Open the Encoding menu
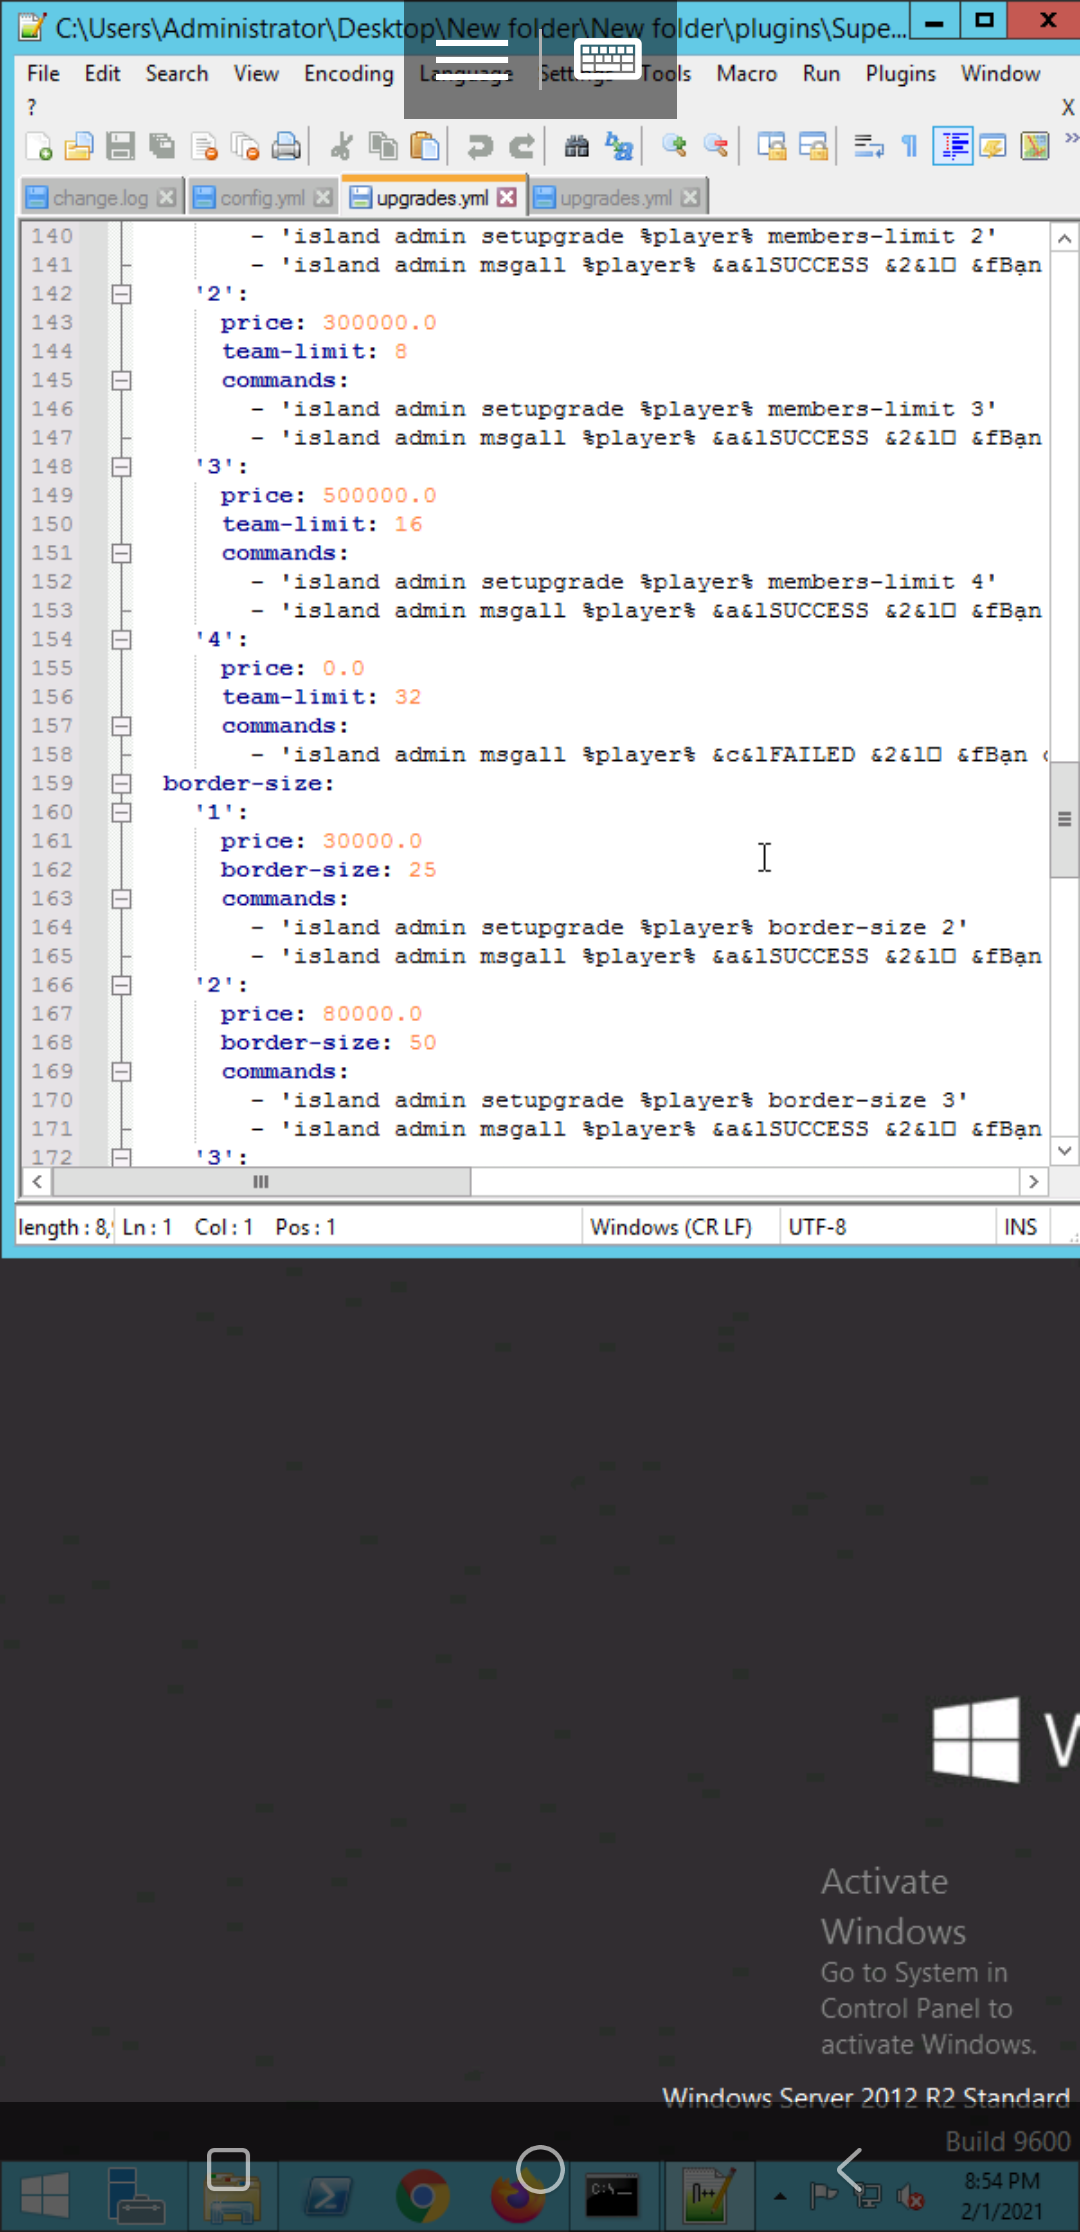The height and width of the screenshot is (2232, 1080). point(349,73)
